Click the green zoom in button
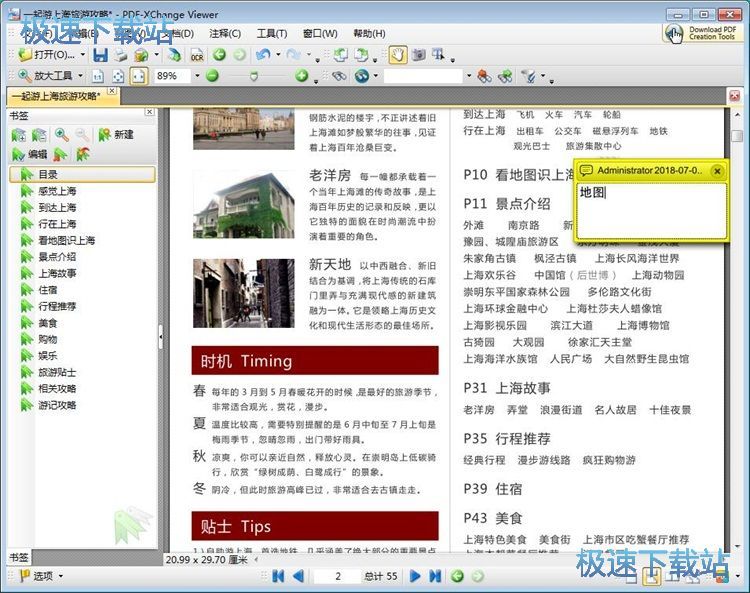 (302, 76)
